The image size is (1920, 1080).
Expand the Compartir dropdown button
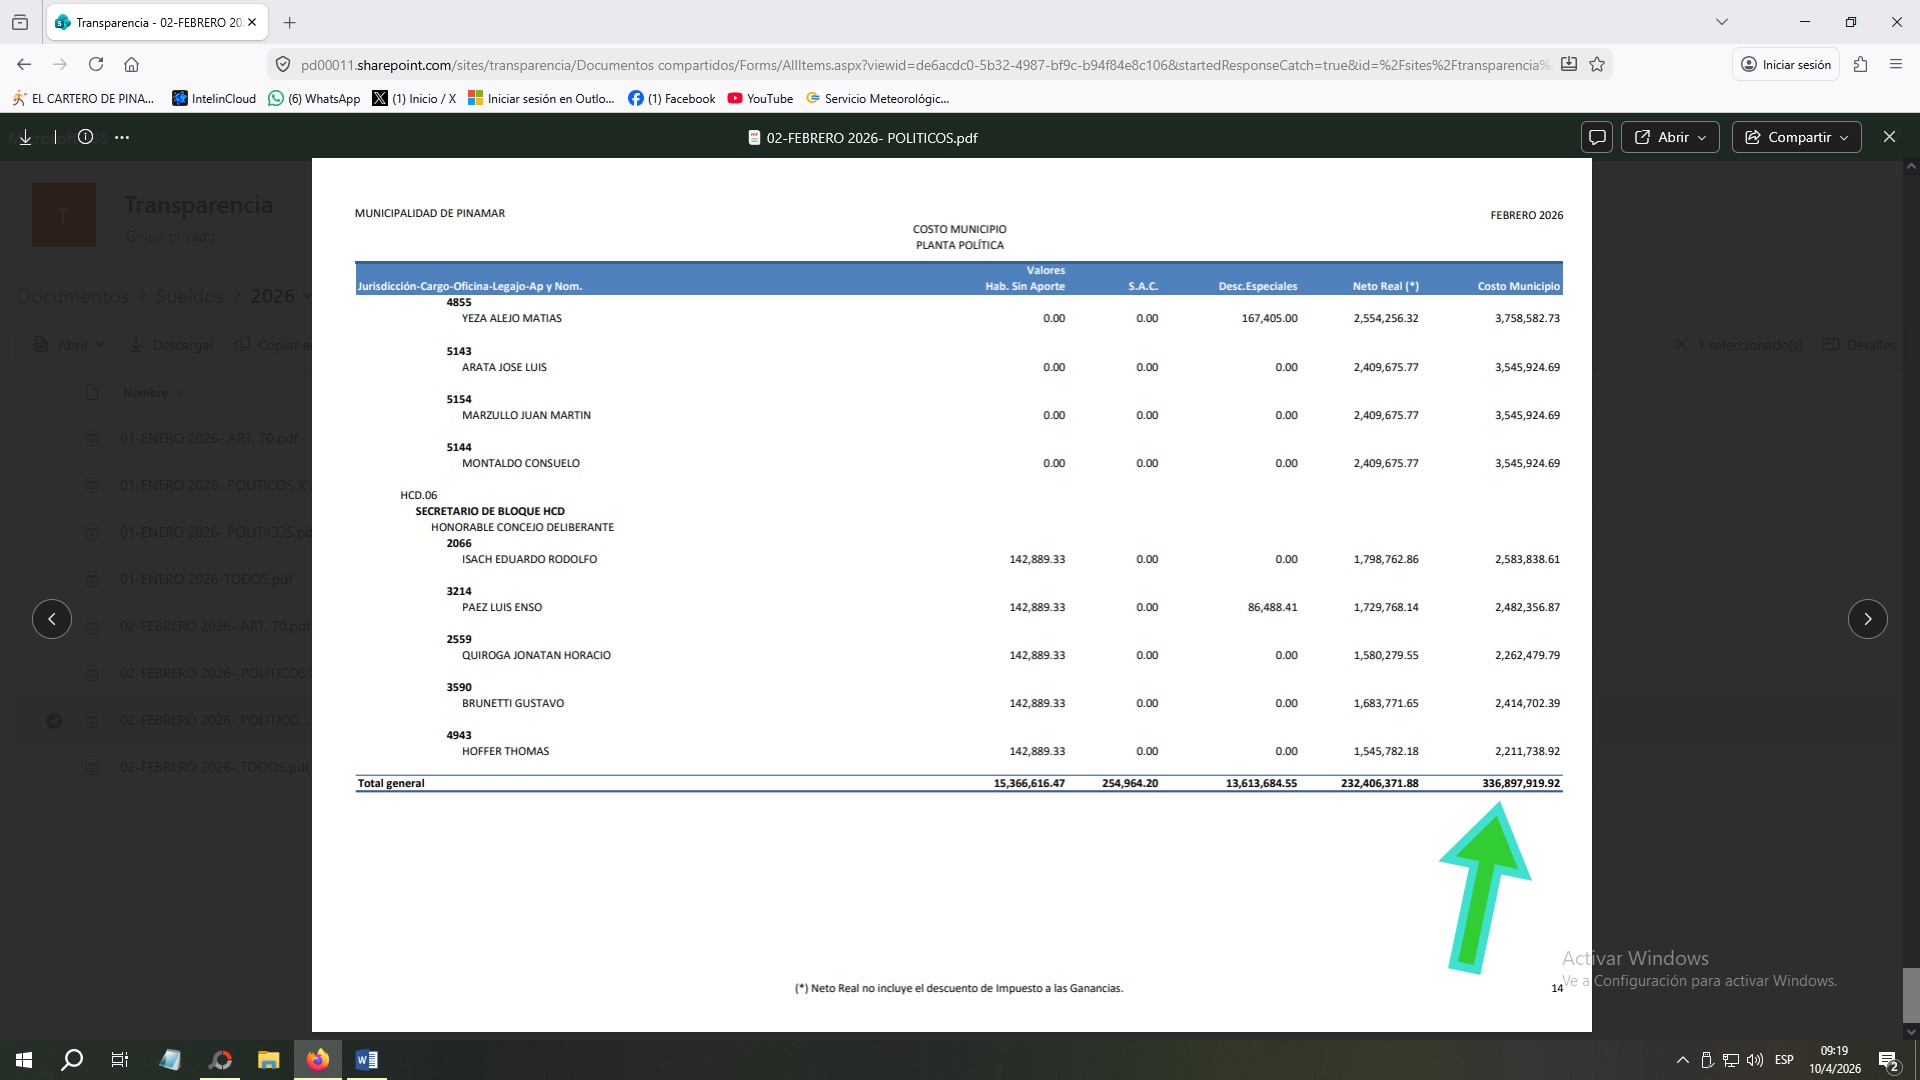pyautogui.click(x=1797, y=137)
